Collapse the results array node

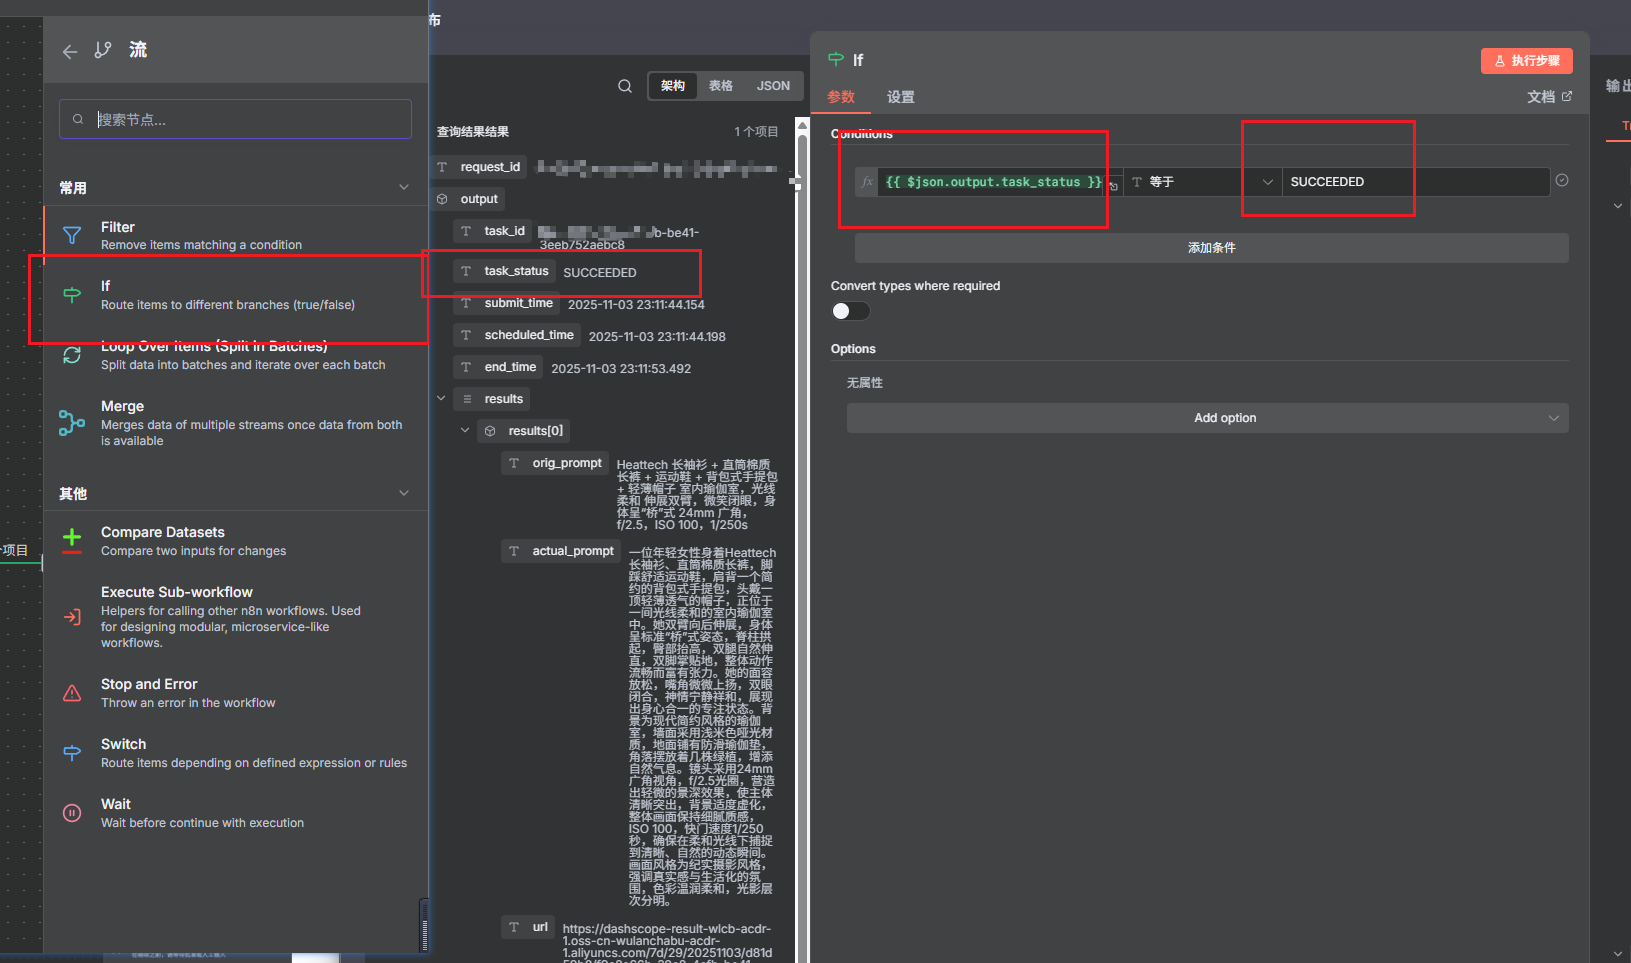pos(441,399)
